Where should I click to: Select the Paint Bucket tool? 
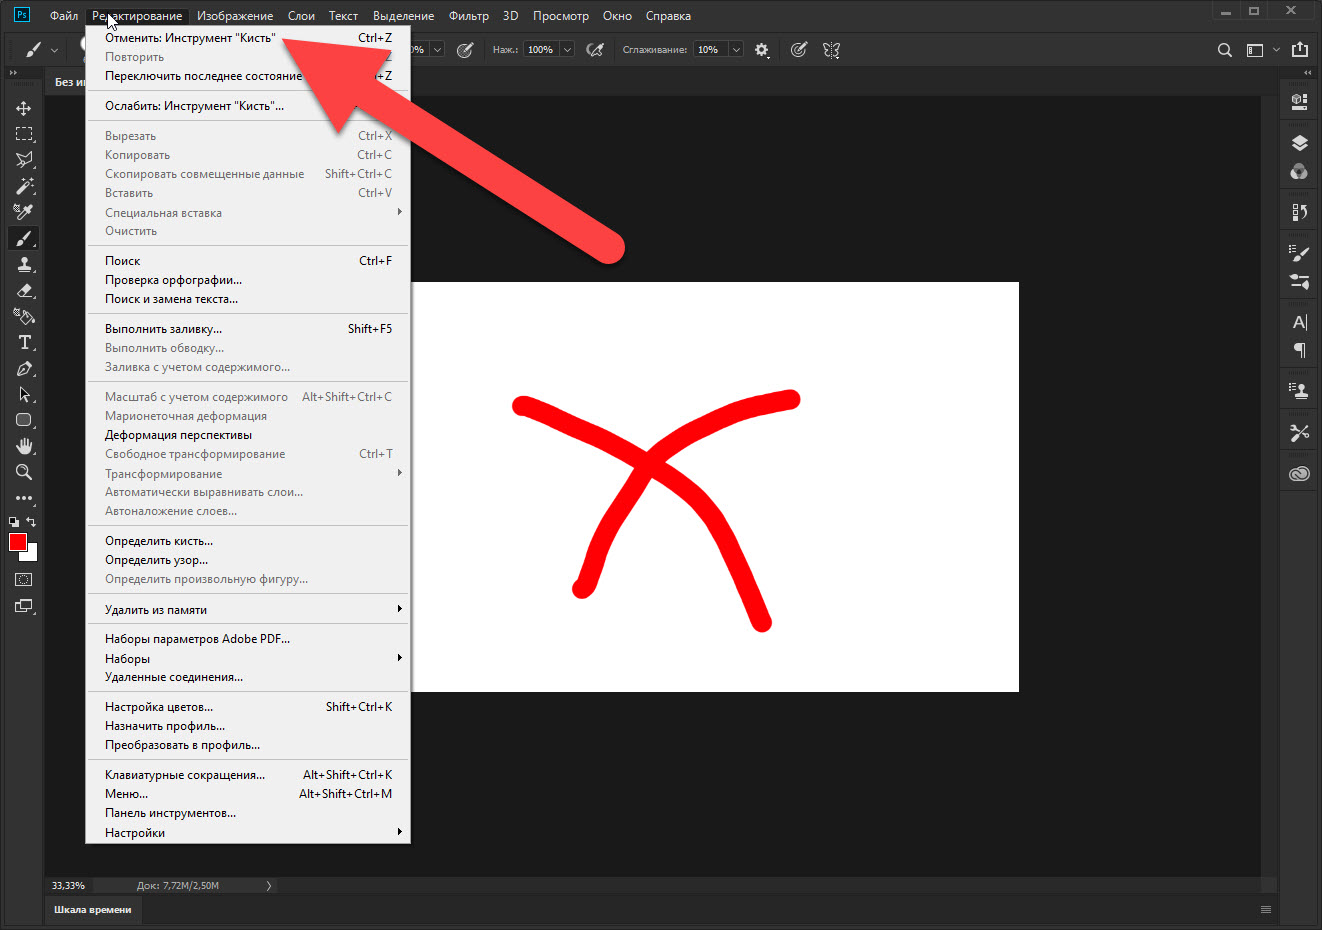pos(24,316)
